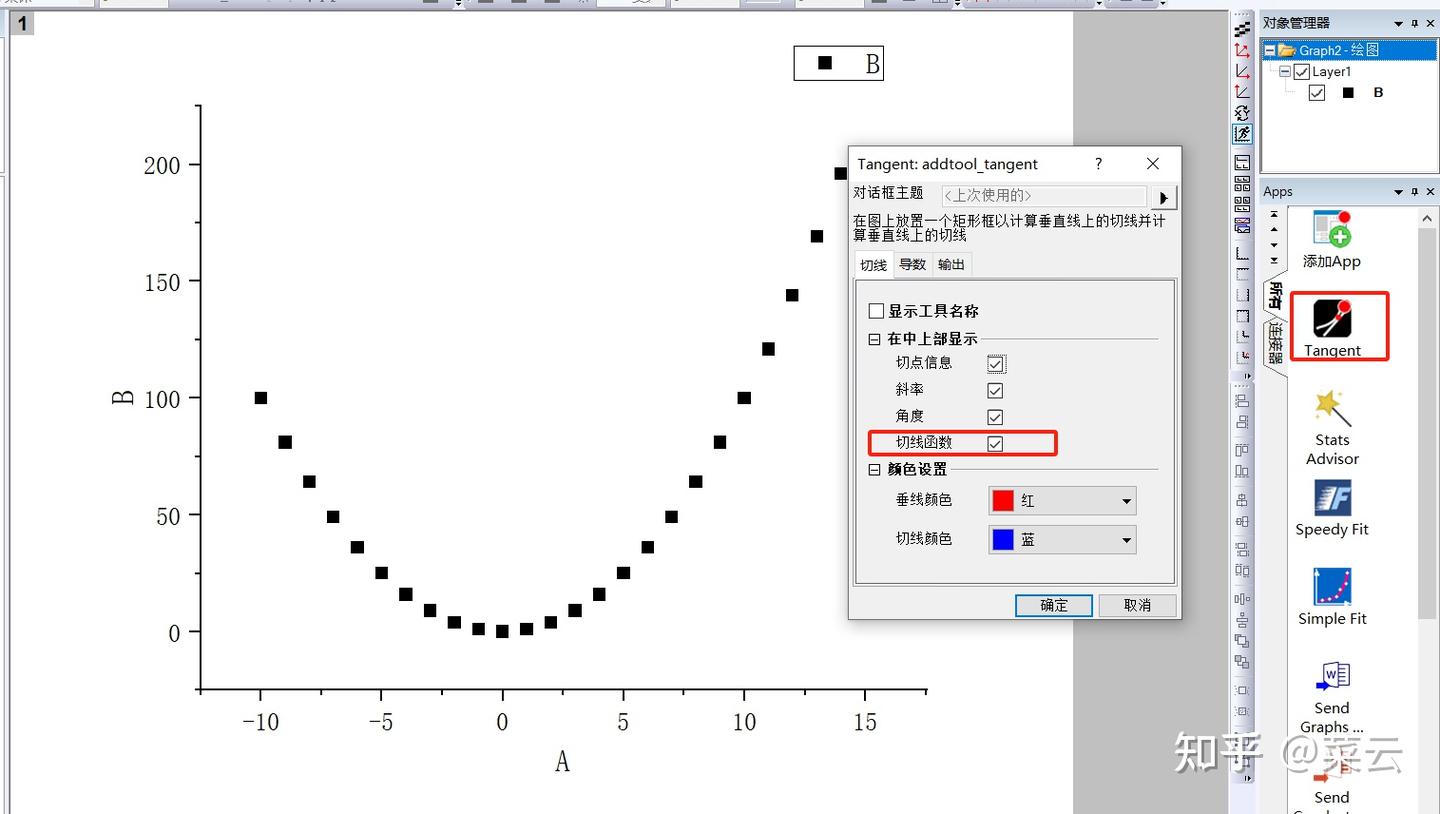Open 切线颜色 dropdown arrow
Screen dimensions: 1440x814
(1126, 540)
